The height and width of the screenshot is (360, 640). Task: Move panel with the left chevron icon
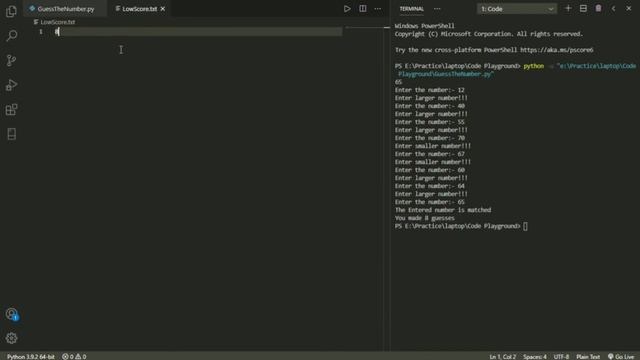pos(613,9)
